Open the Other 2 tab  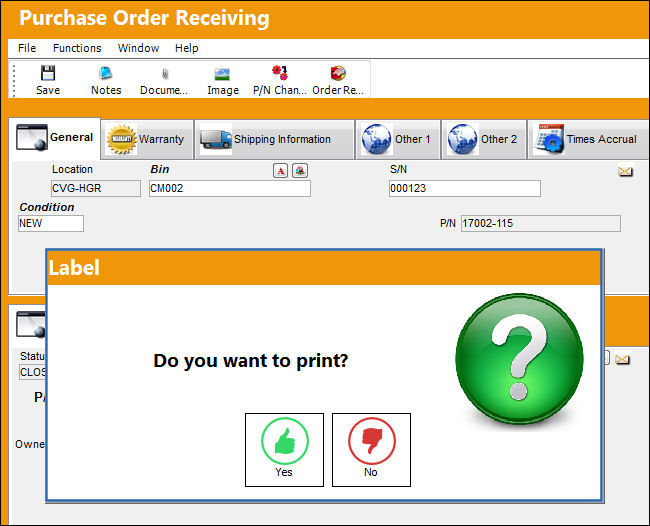(x=484, y=139)
